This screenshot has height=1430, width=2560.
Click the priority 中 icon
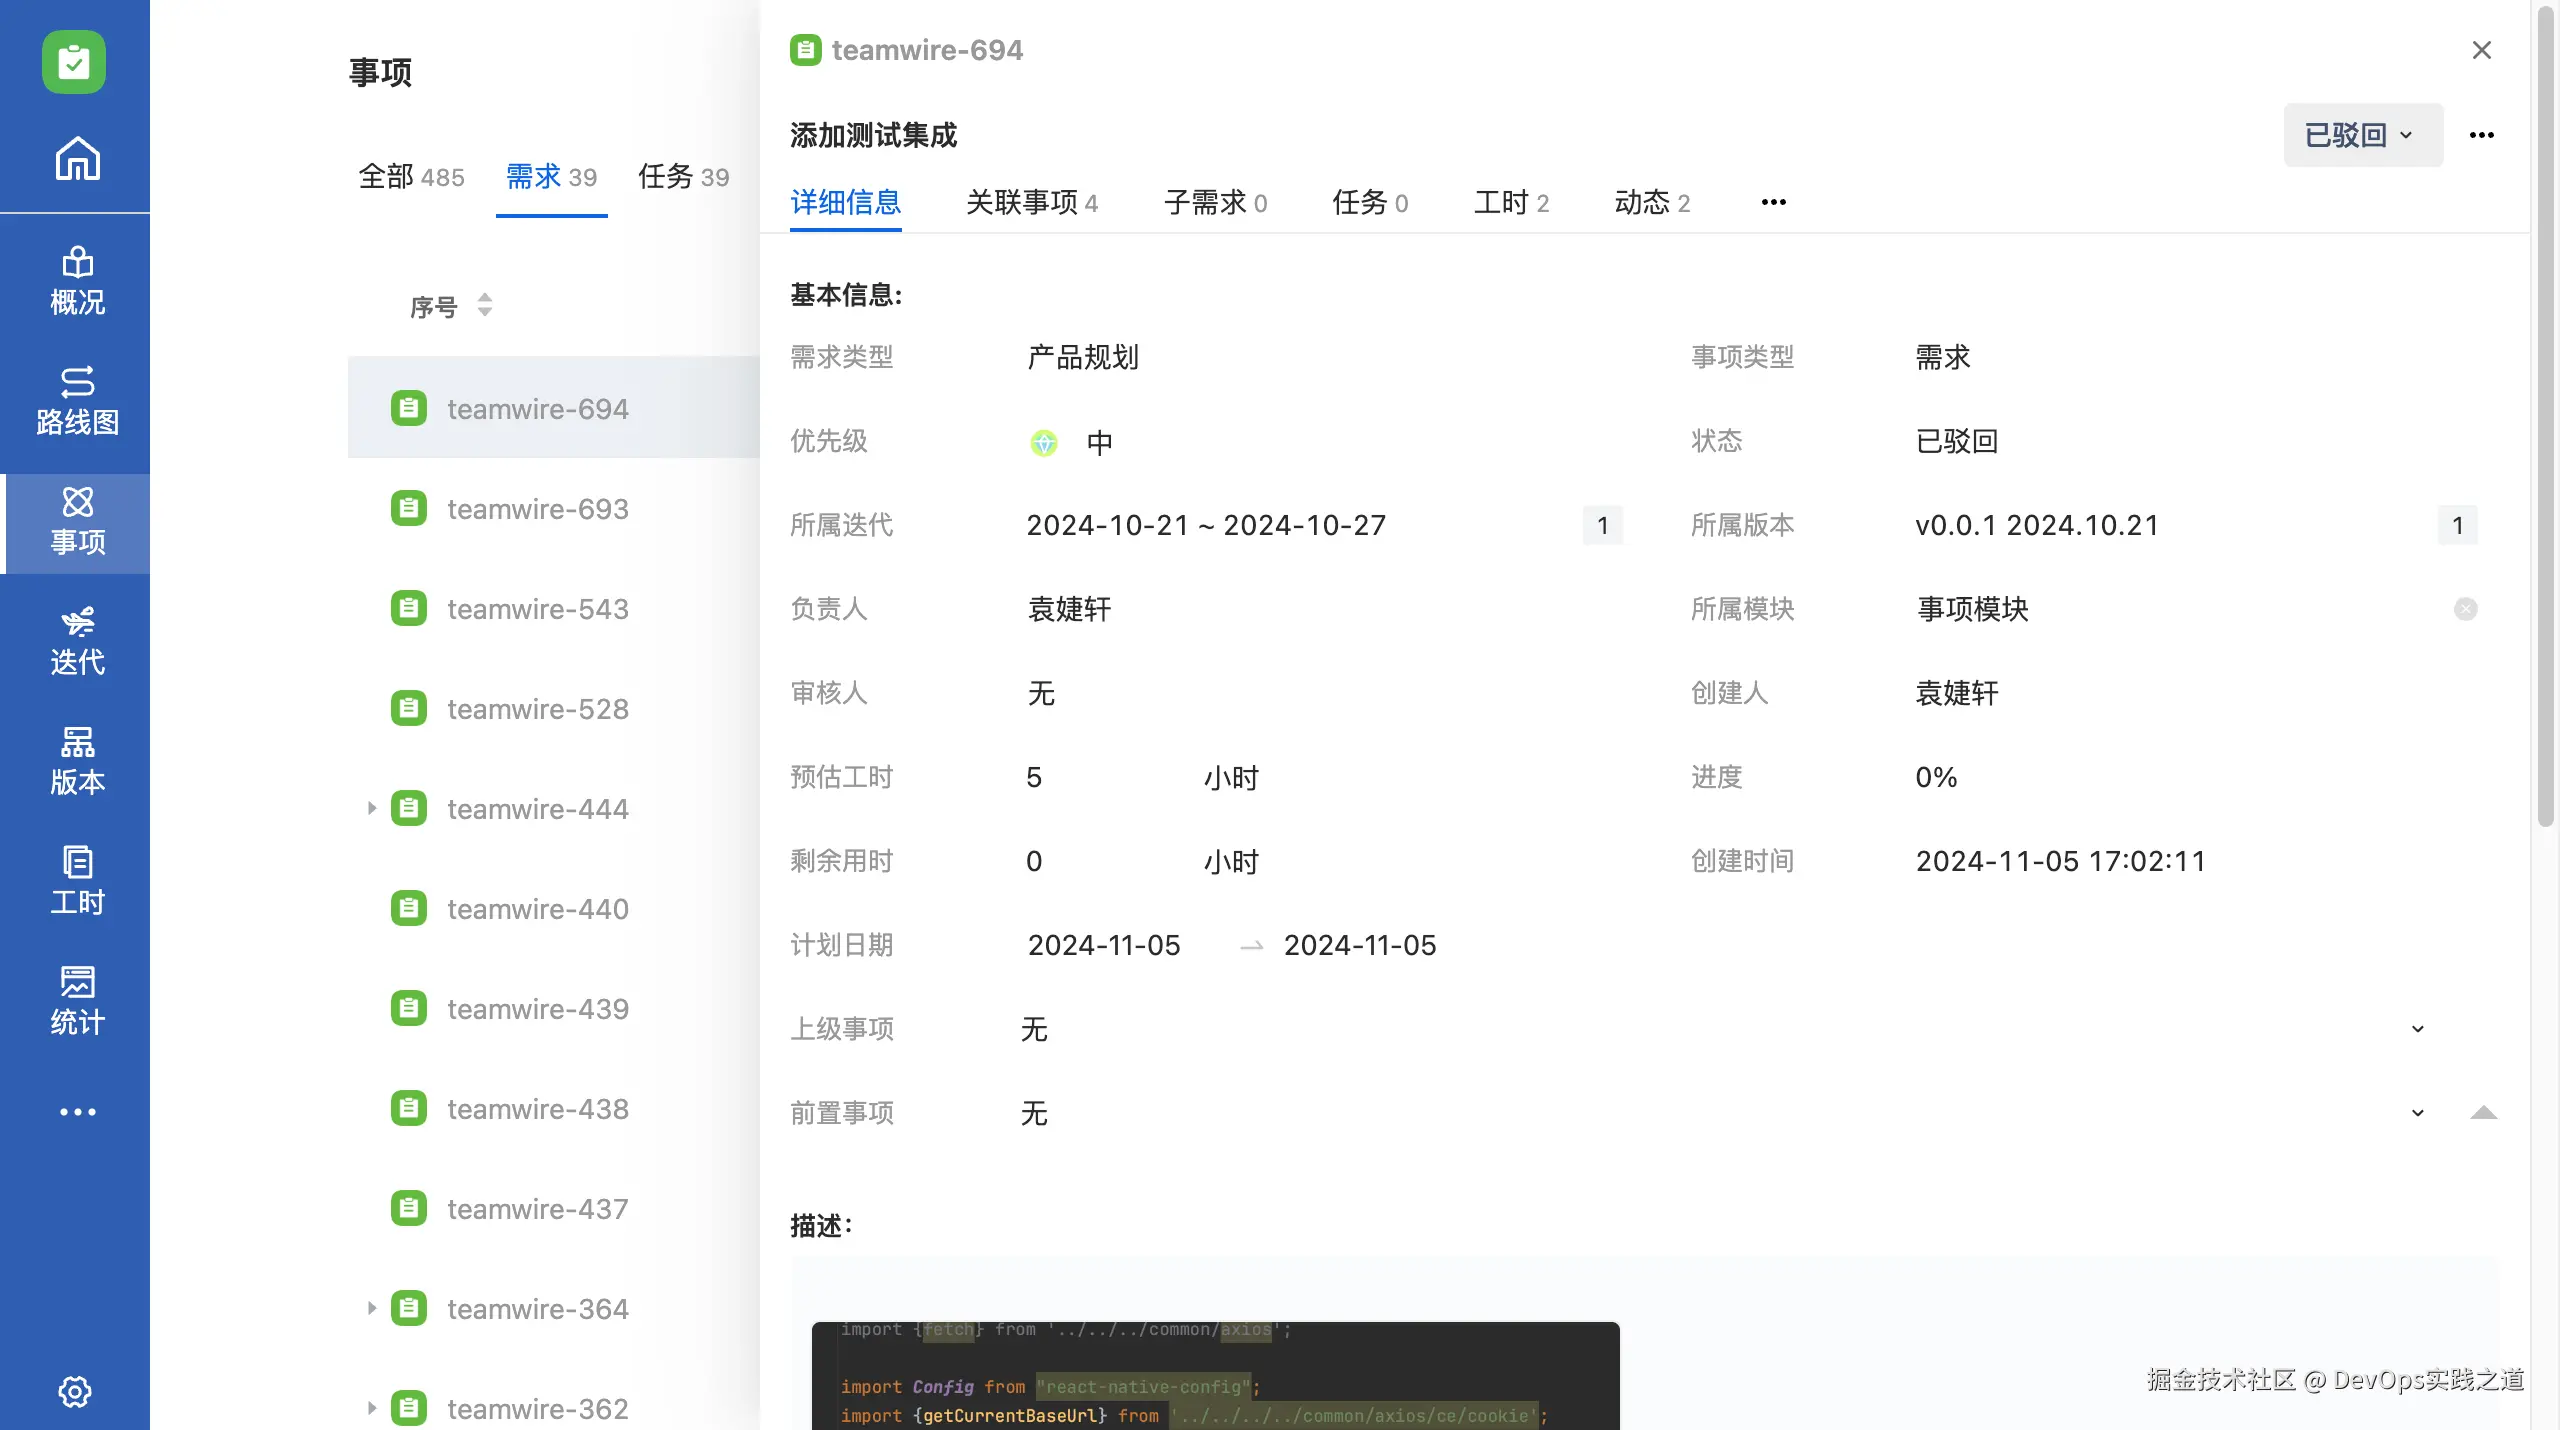click(1043, 442)
